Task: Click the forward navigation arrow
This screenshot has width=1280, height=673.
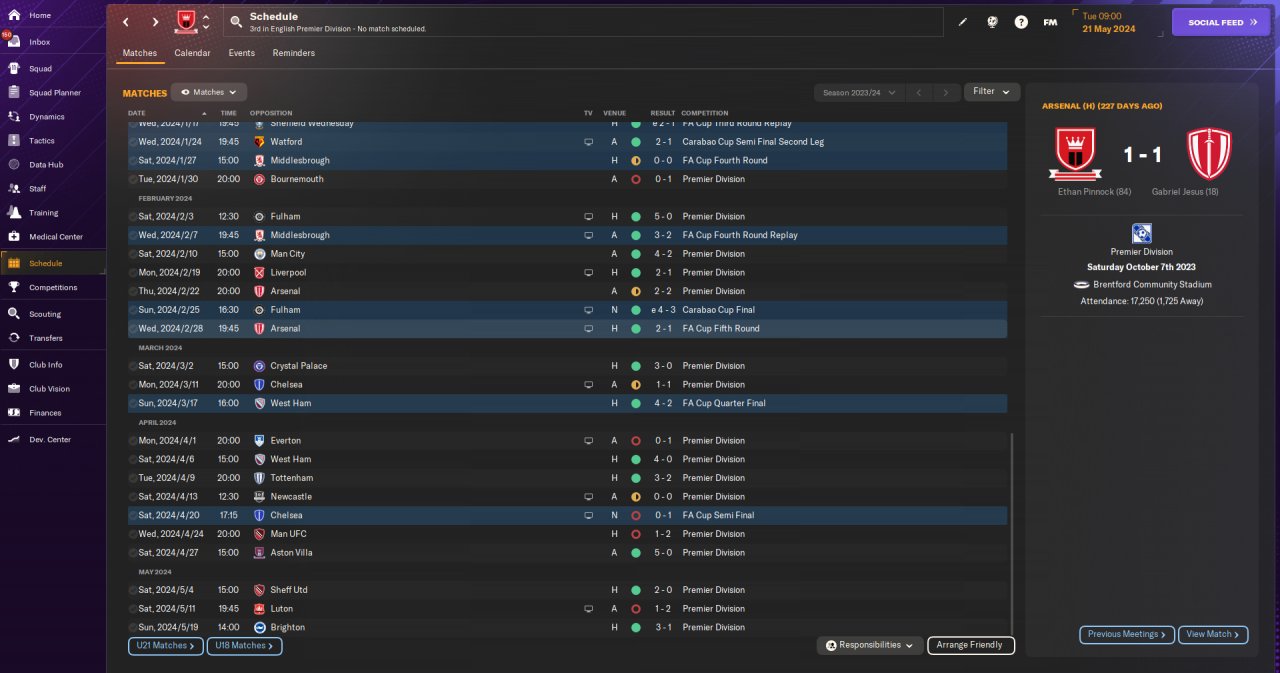Action: click(155, 22)
